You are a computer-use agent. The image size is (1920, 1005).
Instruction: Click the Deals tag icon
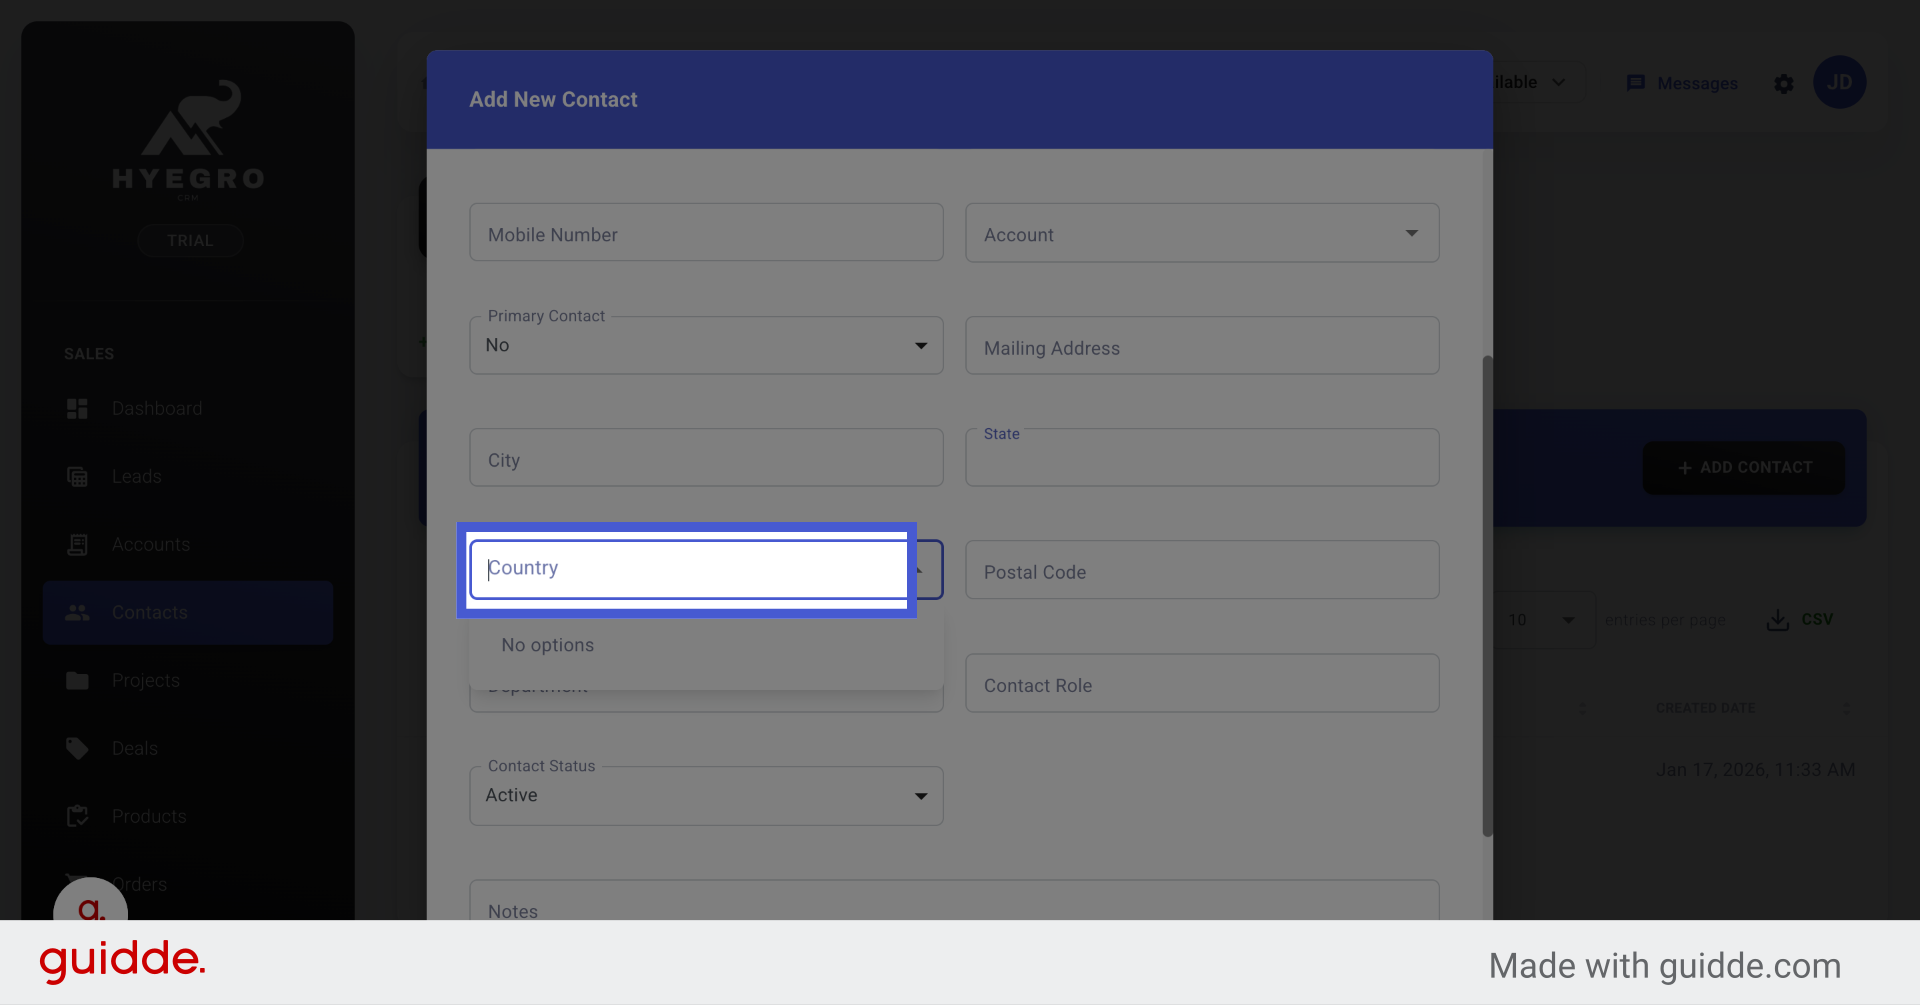(77, 749)
